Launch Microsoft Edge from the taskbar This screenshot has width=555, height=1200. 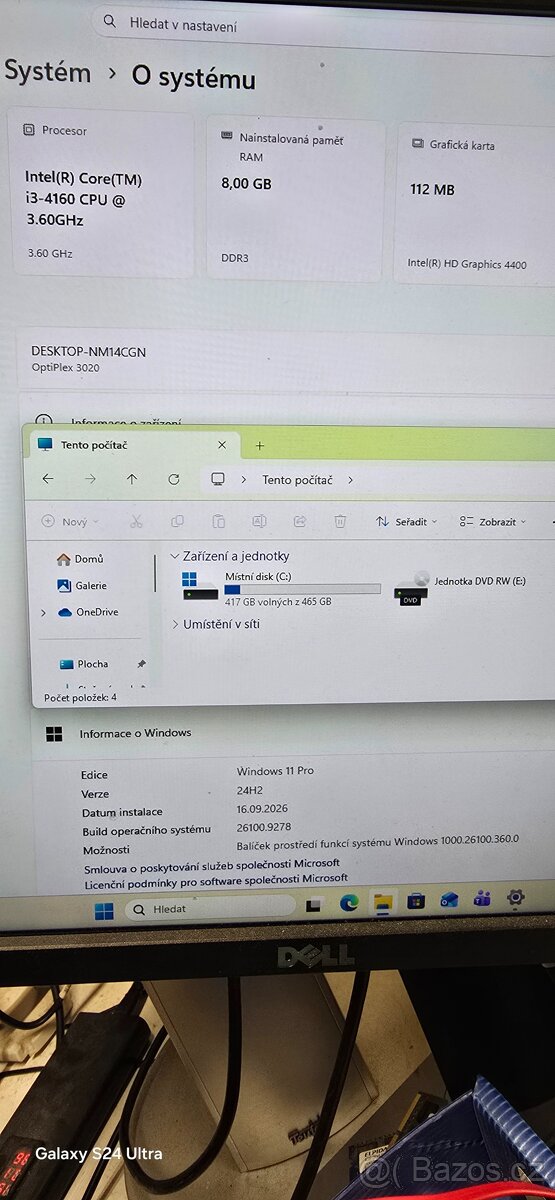pyautogui.click(x=349, y=903)
